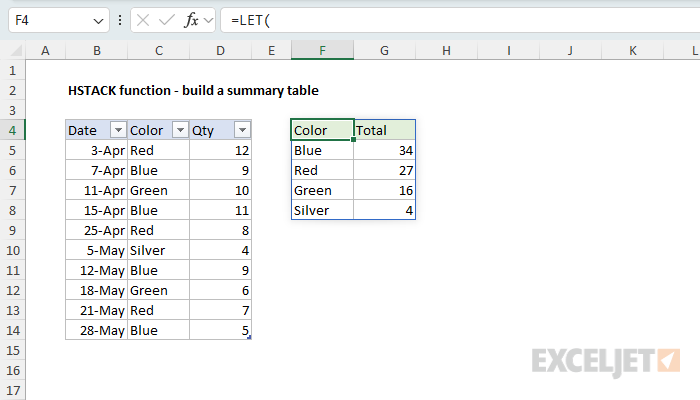Image resolution: width=700 pixels, height=400 pixels.
Task: Click the Select All corner triangle
Action: (16, 50)
